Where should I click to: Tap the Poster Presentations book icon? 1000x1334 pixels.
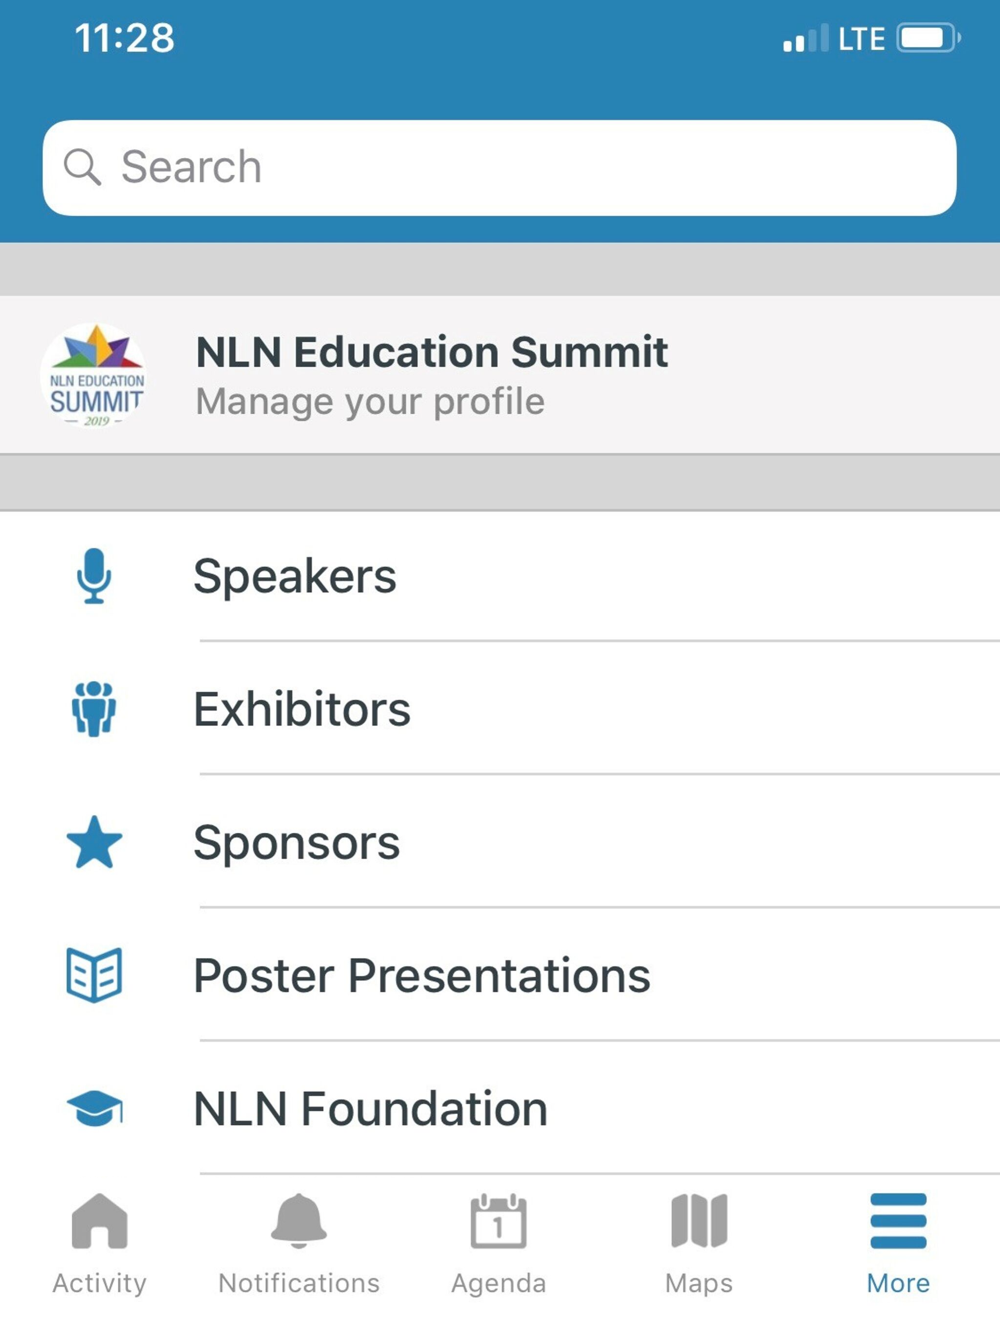94,975
